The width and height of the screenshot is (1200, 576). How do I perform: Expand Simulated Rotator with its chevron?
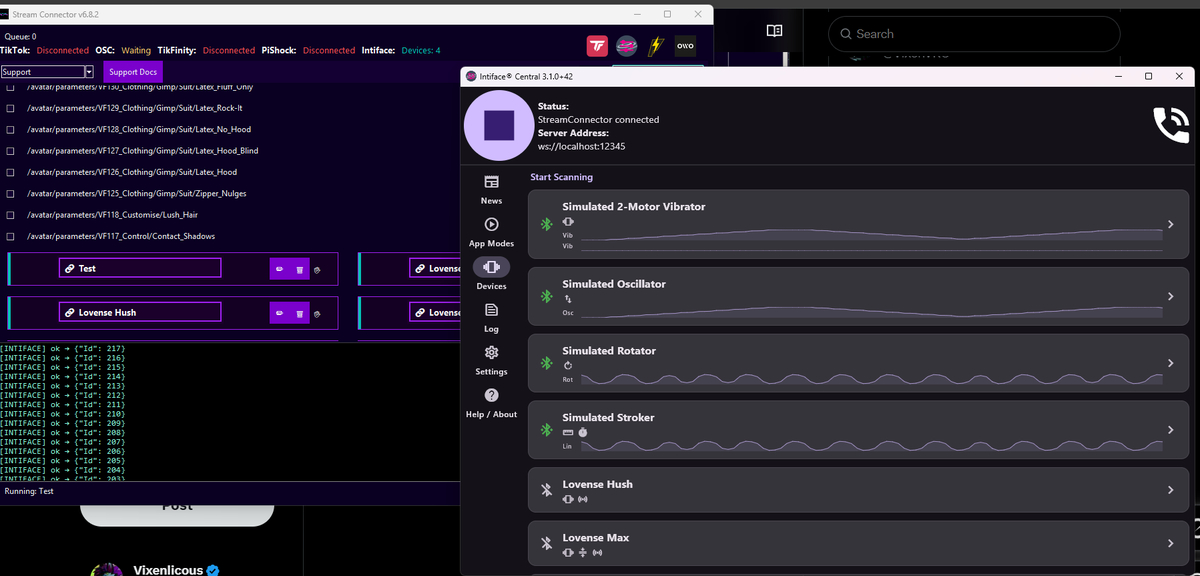(1171, 364)
